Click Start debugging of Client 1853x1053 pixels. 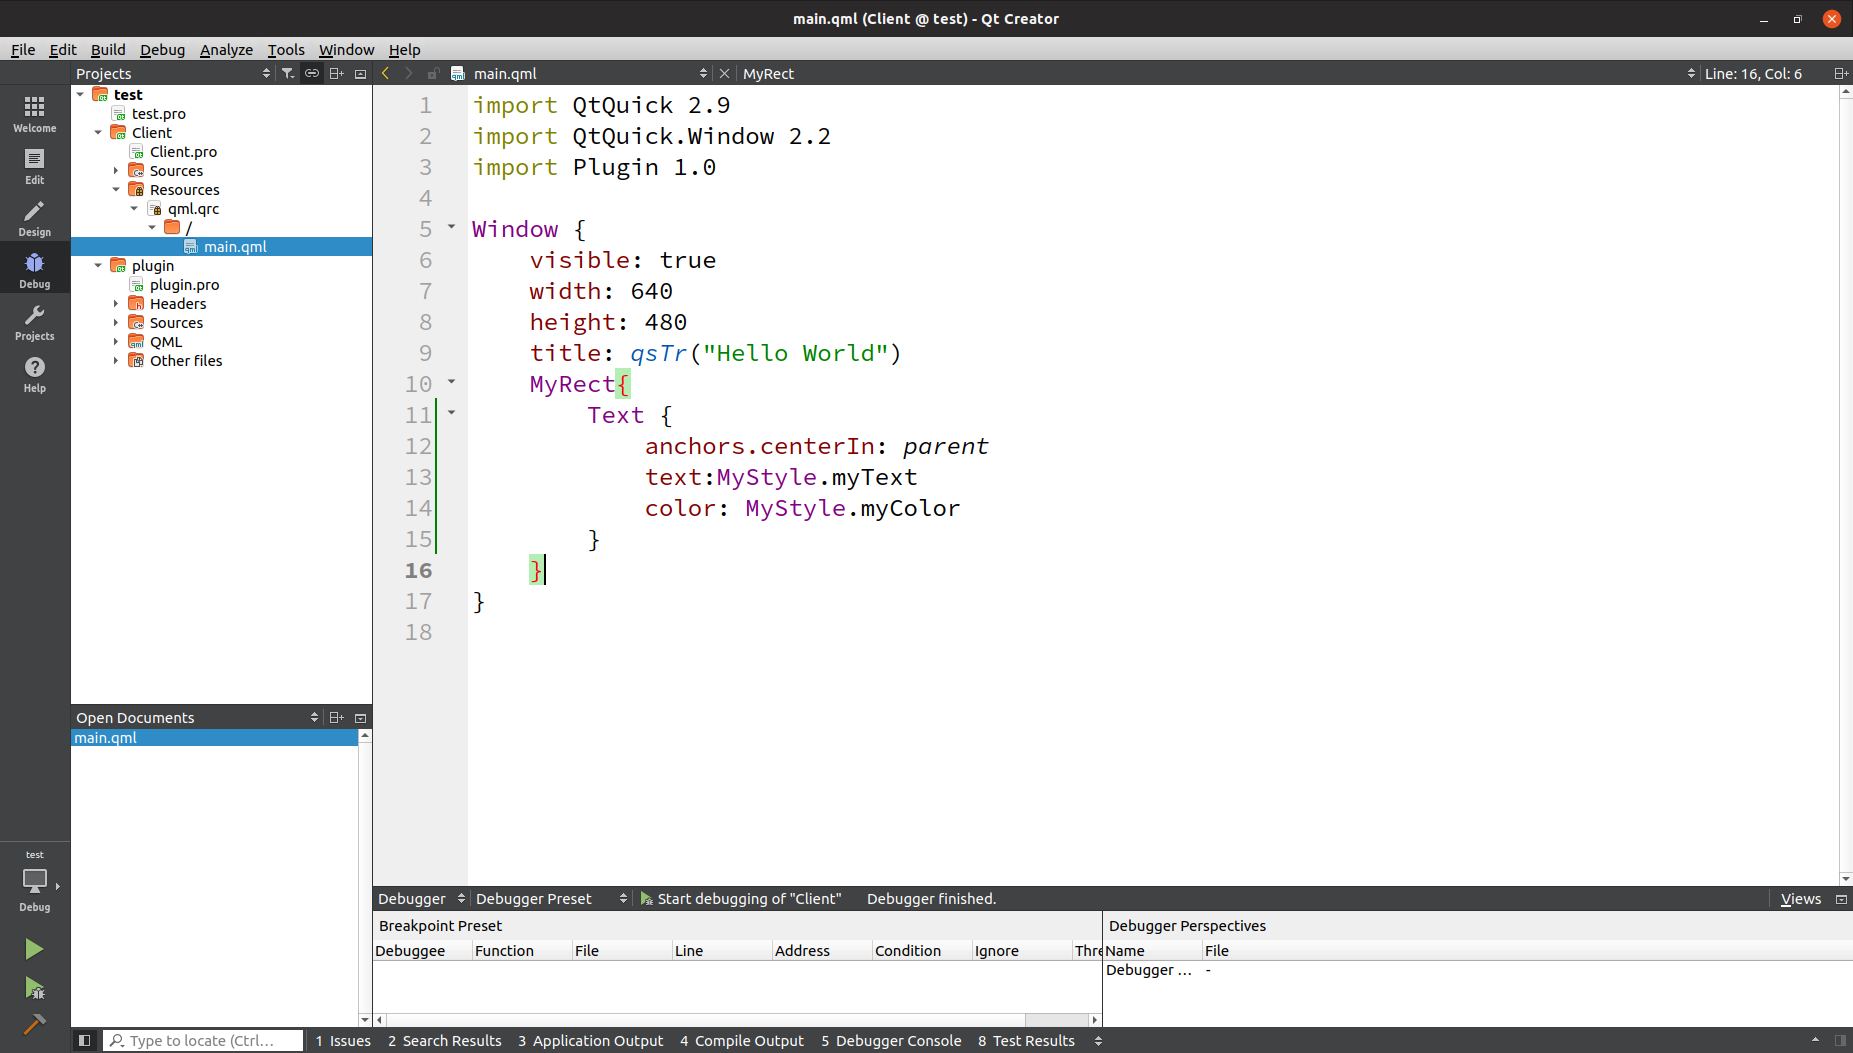coord(743,898)
